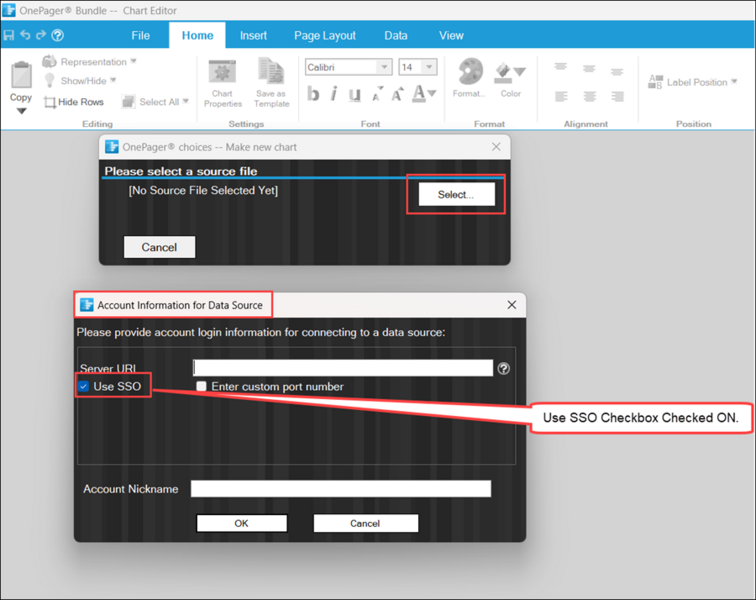Viewport: 756px width, 600px height.
Task: Click the Copy clipboard icon
Action: (21, 75)
